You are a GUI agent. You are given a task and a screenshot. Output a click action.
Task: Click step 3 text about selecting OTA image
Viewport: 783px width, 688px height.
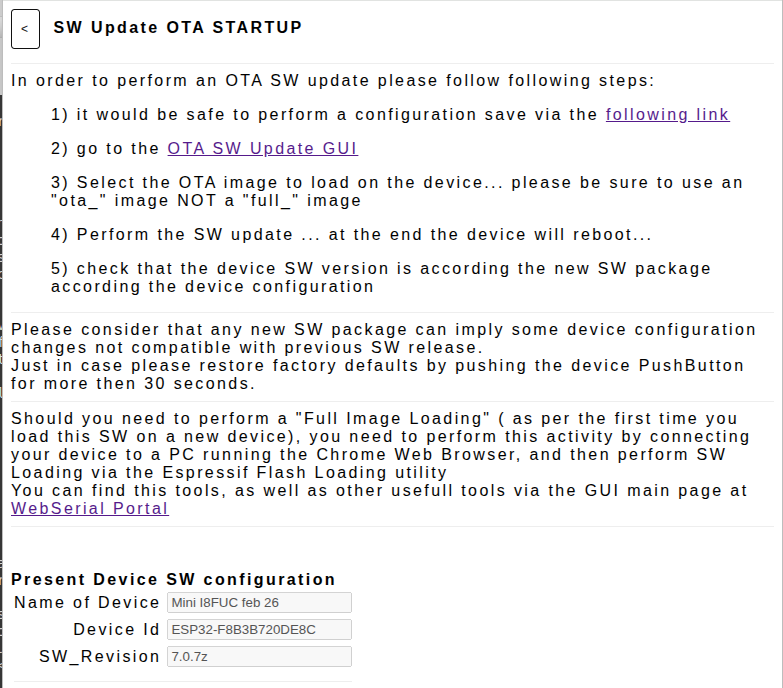(x=395, y=192)
